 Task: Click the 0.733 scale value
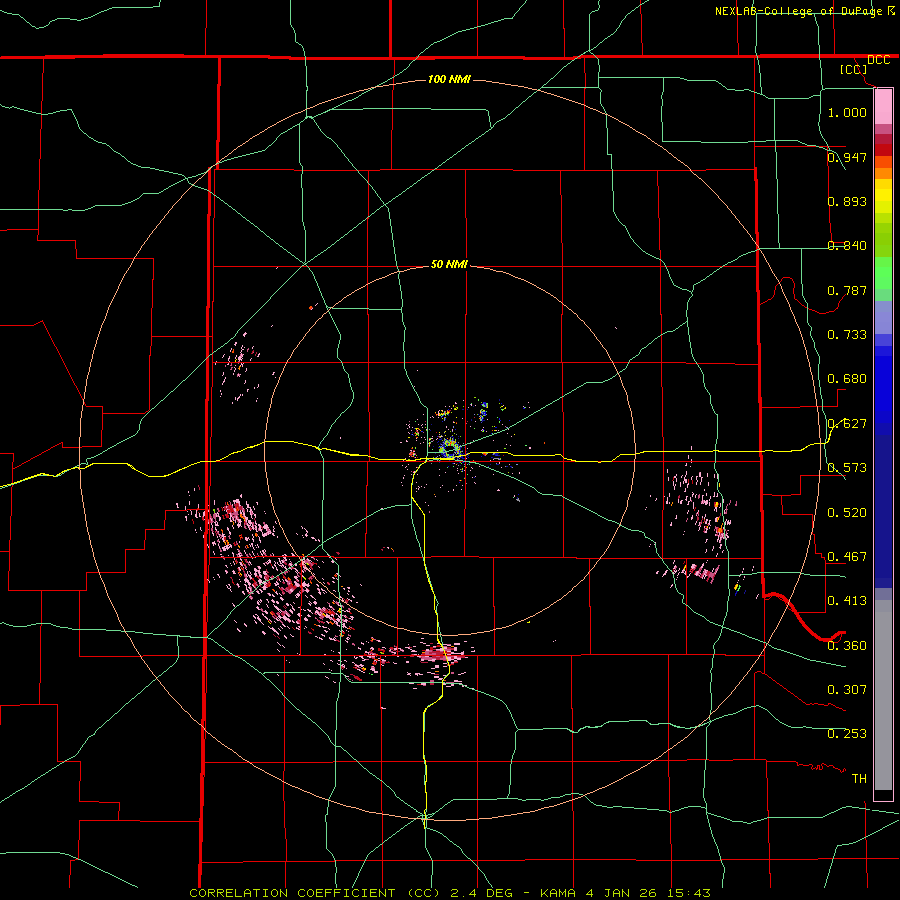pos(847,334)
